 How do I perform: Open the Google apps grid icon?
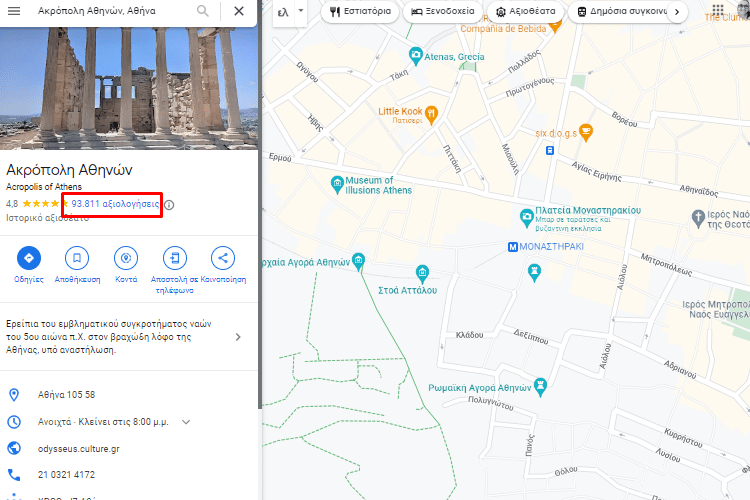[x=717, y=10]
